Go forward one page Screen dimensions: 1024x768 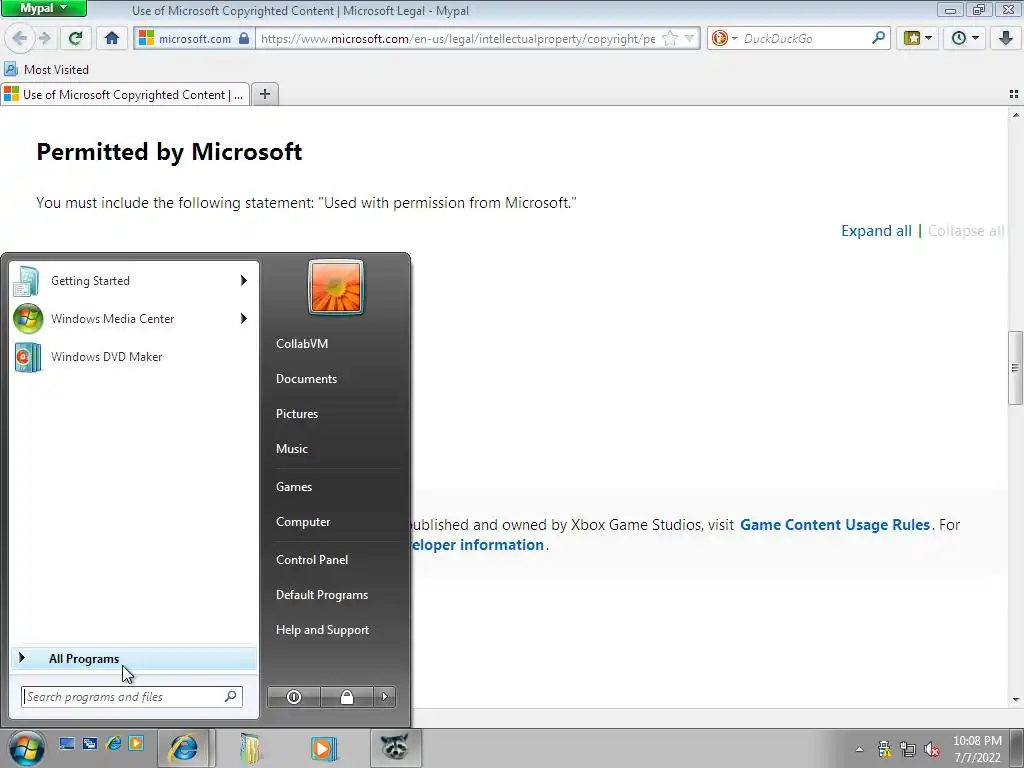(x=44, y=39)
